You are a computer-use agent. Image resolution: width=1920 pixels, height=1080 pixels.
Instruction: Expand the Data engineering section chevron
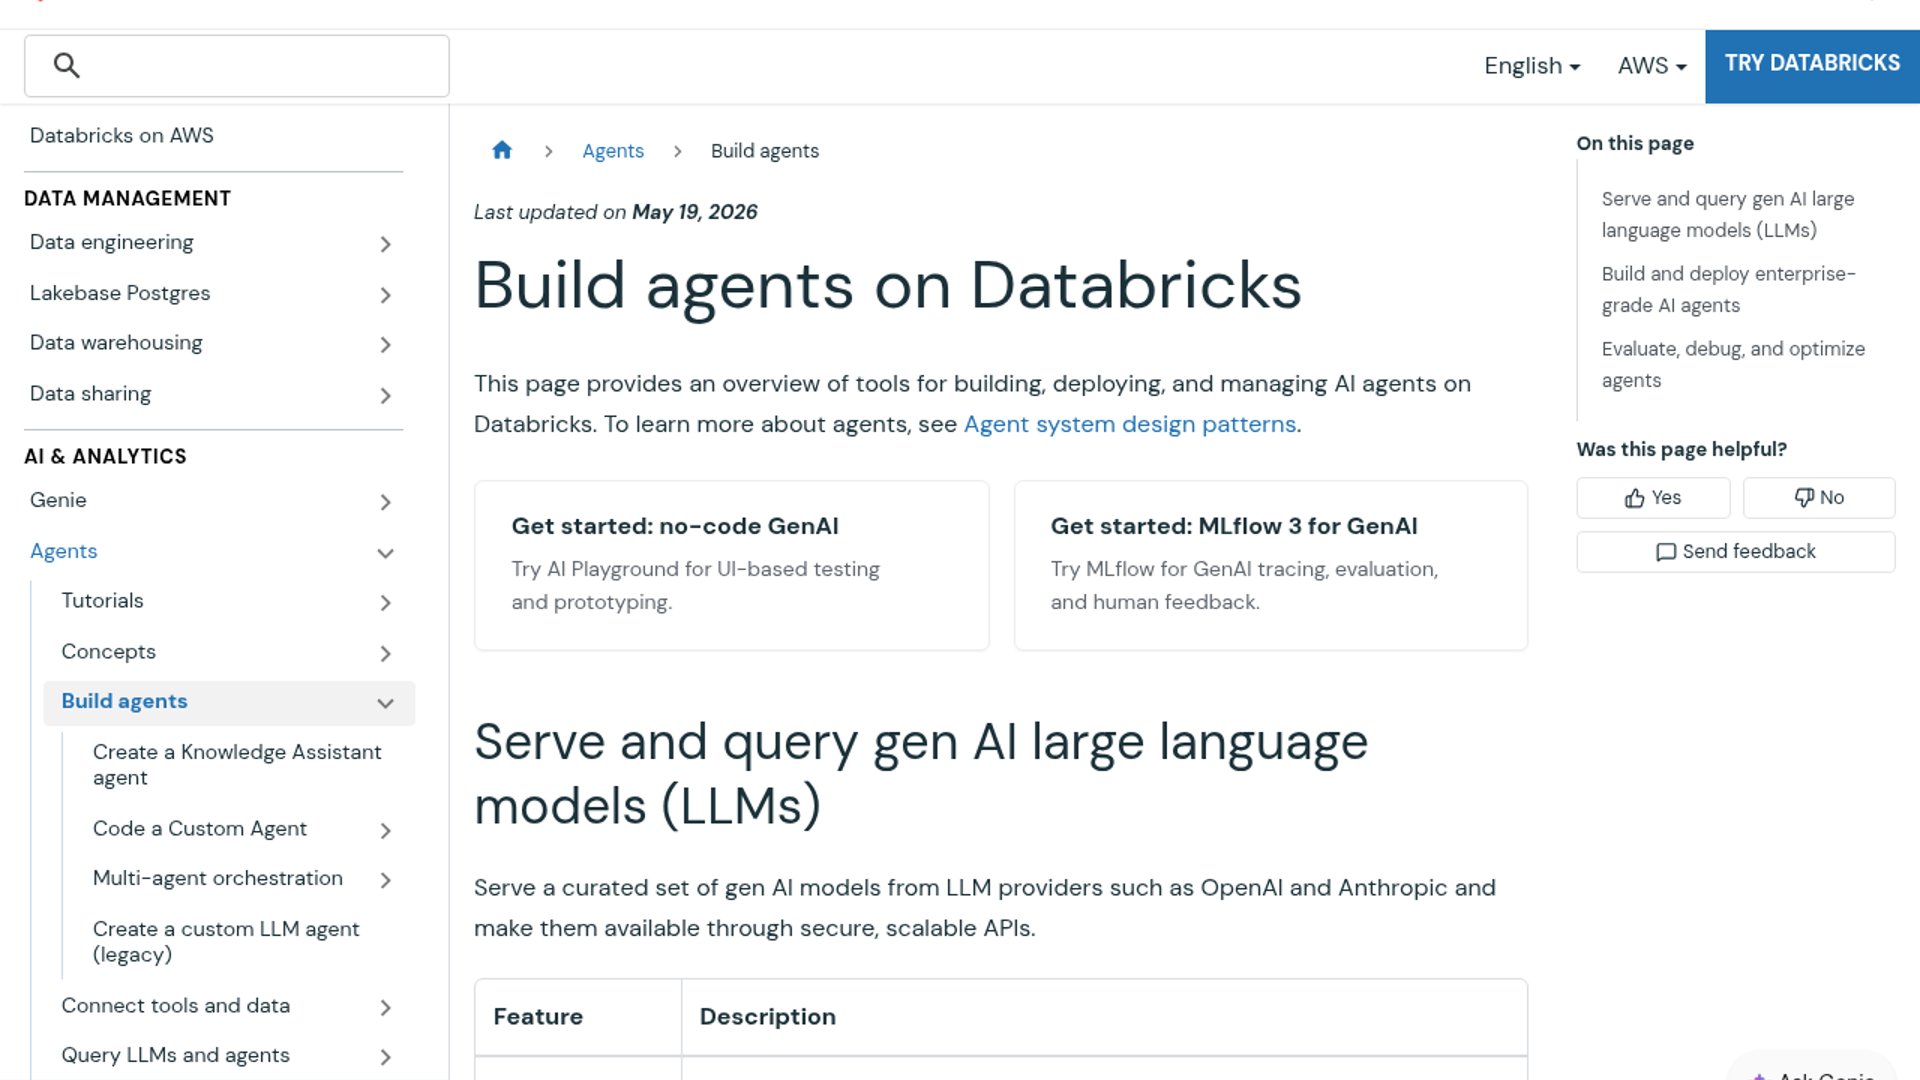386,244
